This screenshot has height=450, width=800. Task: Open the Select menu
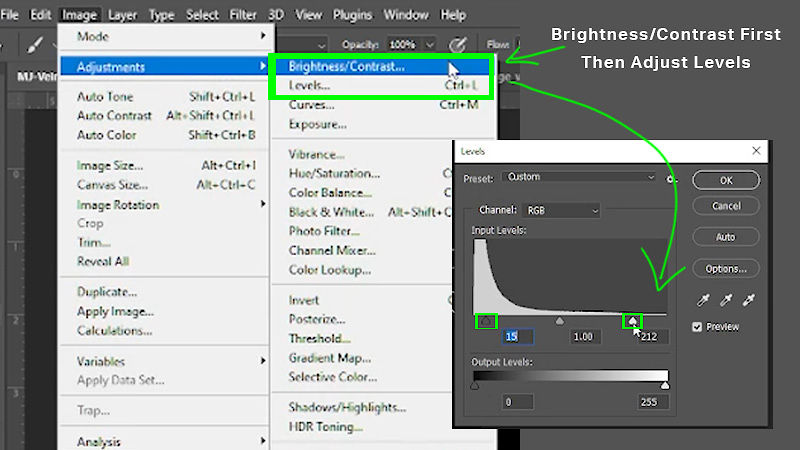click(202, 15)
